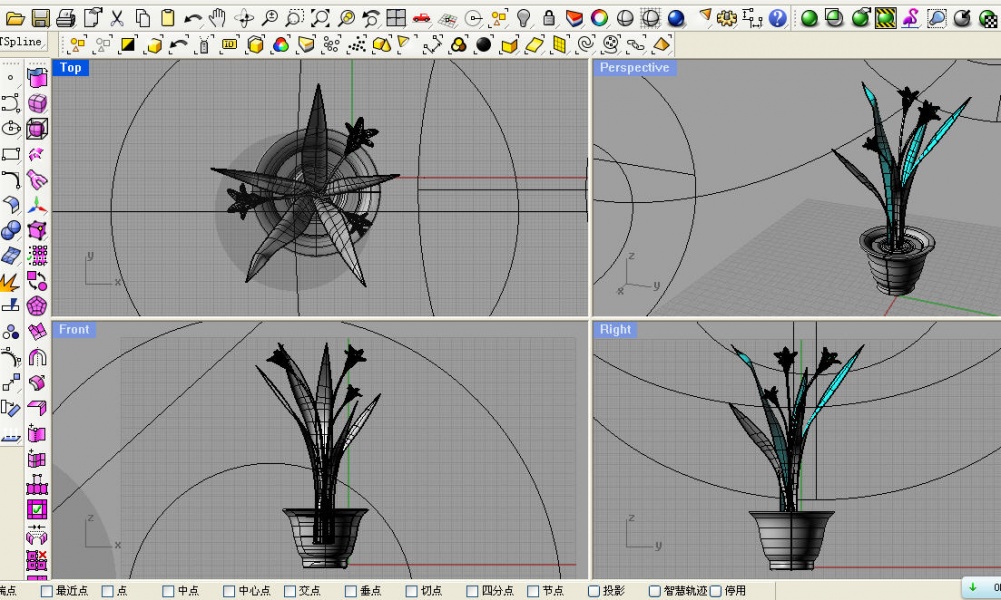The width and height of the screenshot is (1001, 600).
Task: Enable 最近点 object snap checkbox
Action: click(46, 591)
